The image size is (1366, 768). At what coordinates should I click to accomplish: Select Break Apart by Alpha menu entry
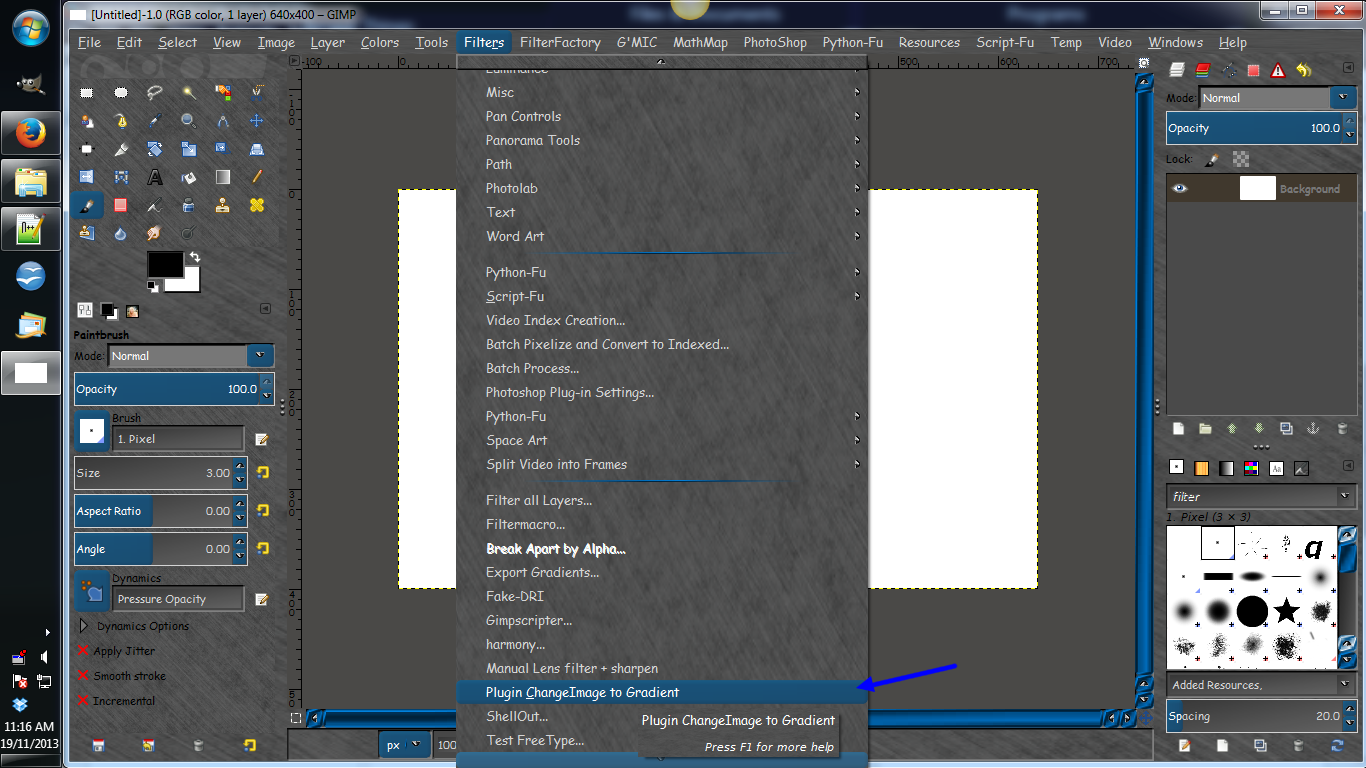[662, 549]
